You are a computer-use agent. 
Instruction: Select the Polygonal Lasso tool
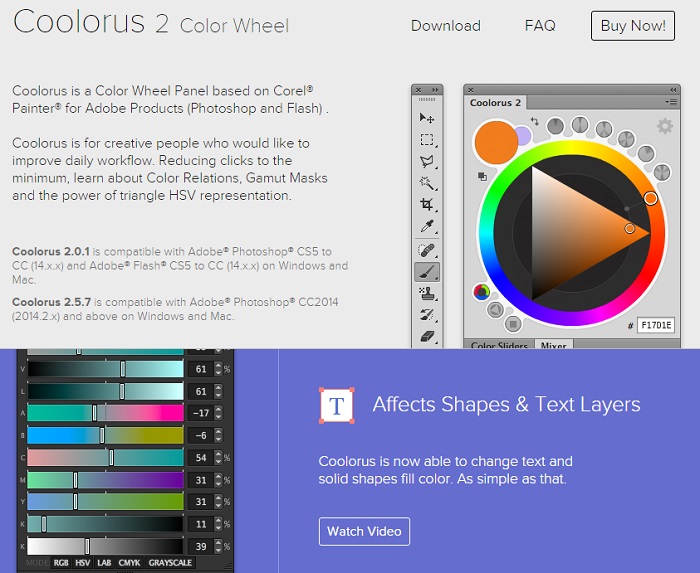(x=427, y=162)
